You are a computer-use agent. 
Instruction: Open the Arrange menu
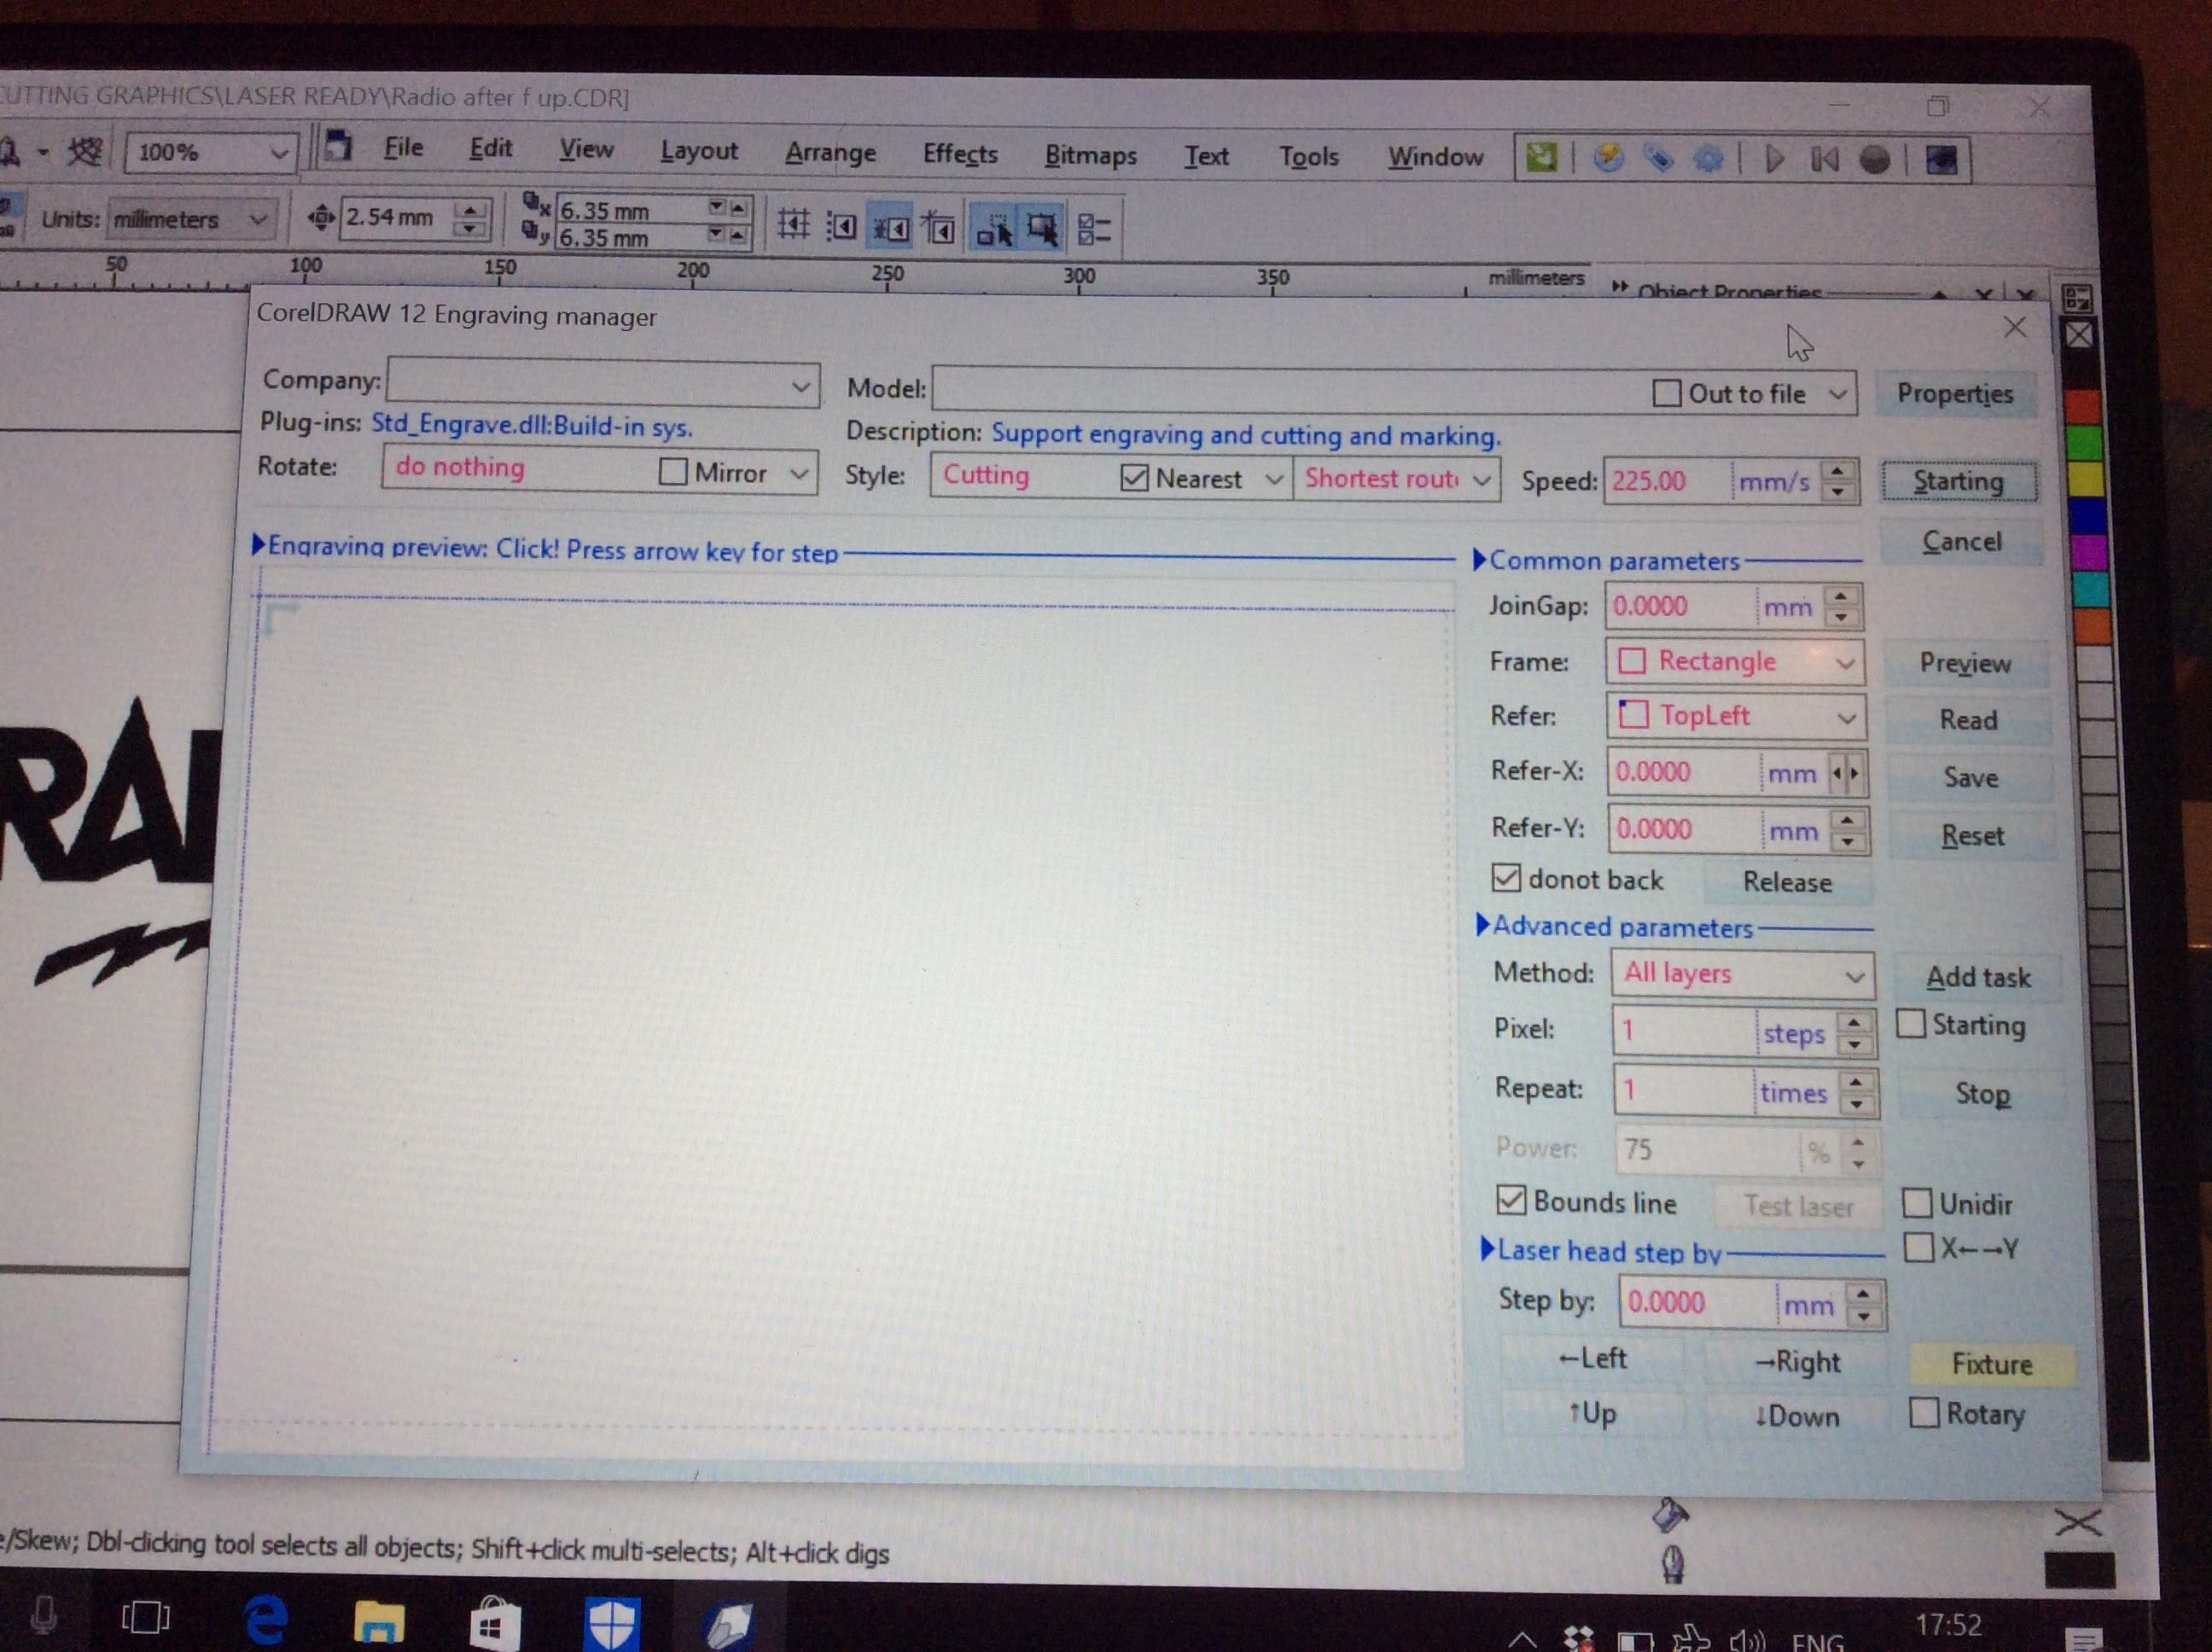(x=830, y=153)
